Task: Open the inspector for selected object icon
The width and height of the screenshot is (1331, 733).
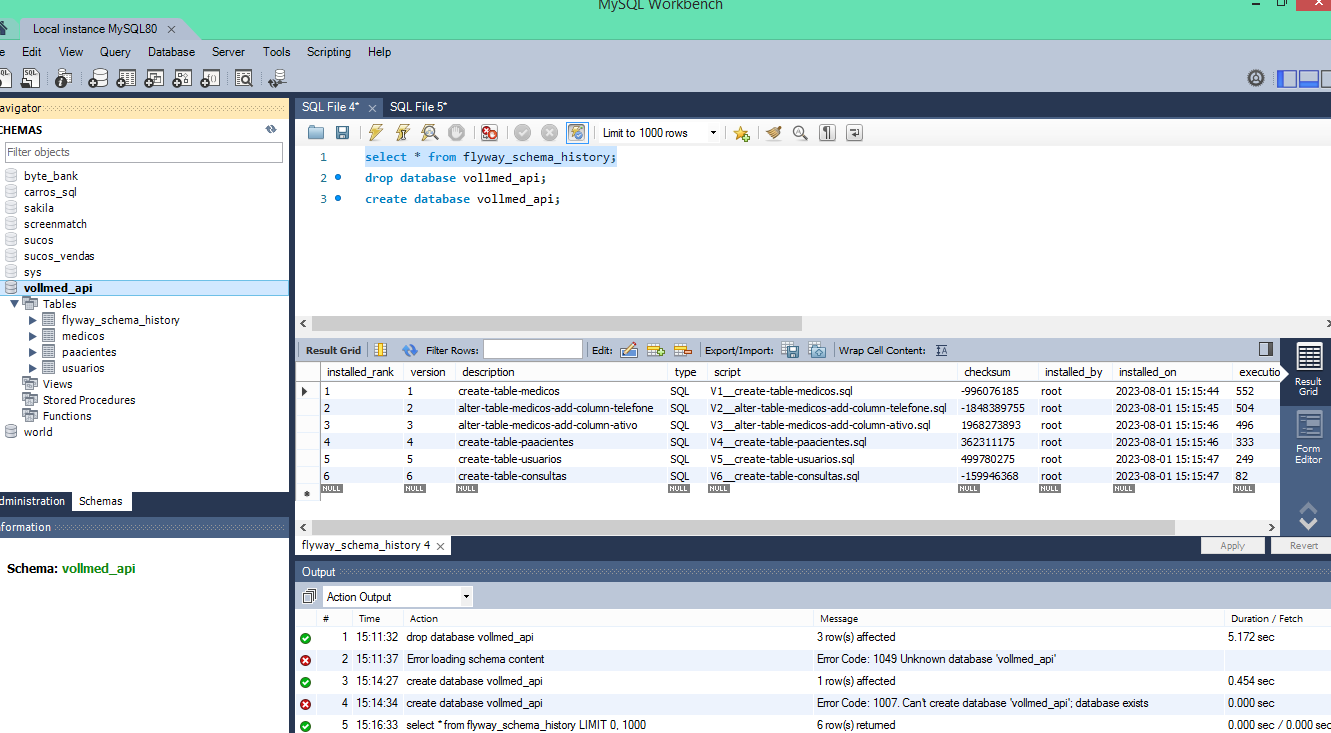Action: pos(63,78)
